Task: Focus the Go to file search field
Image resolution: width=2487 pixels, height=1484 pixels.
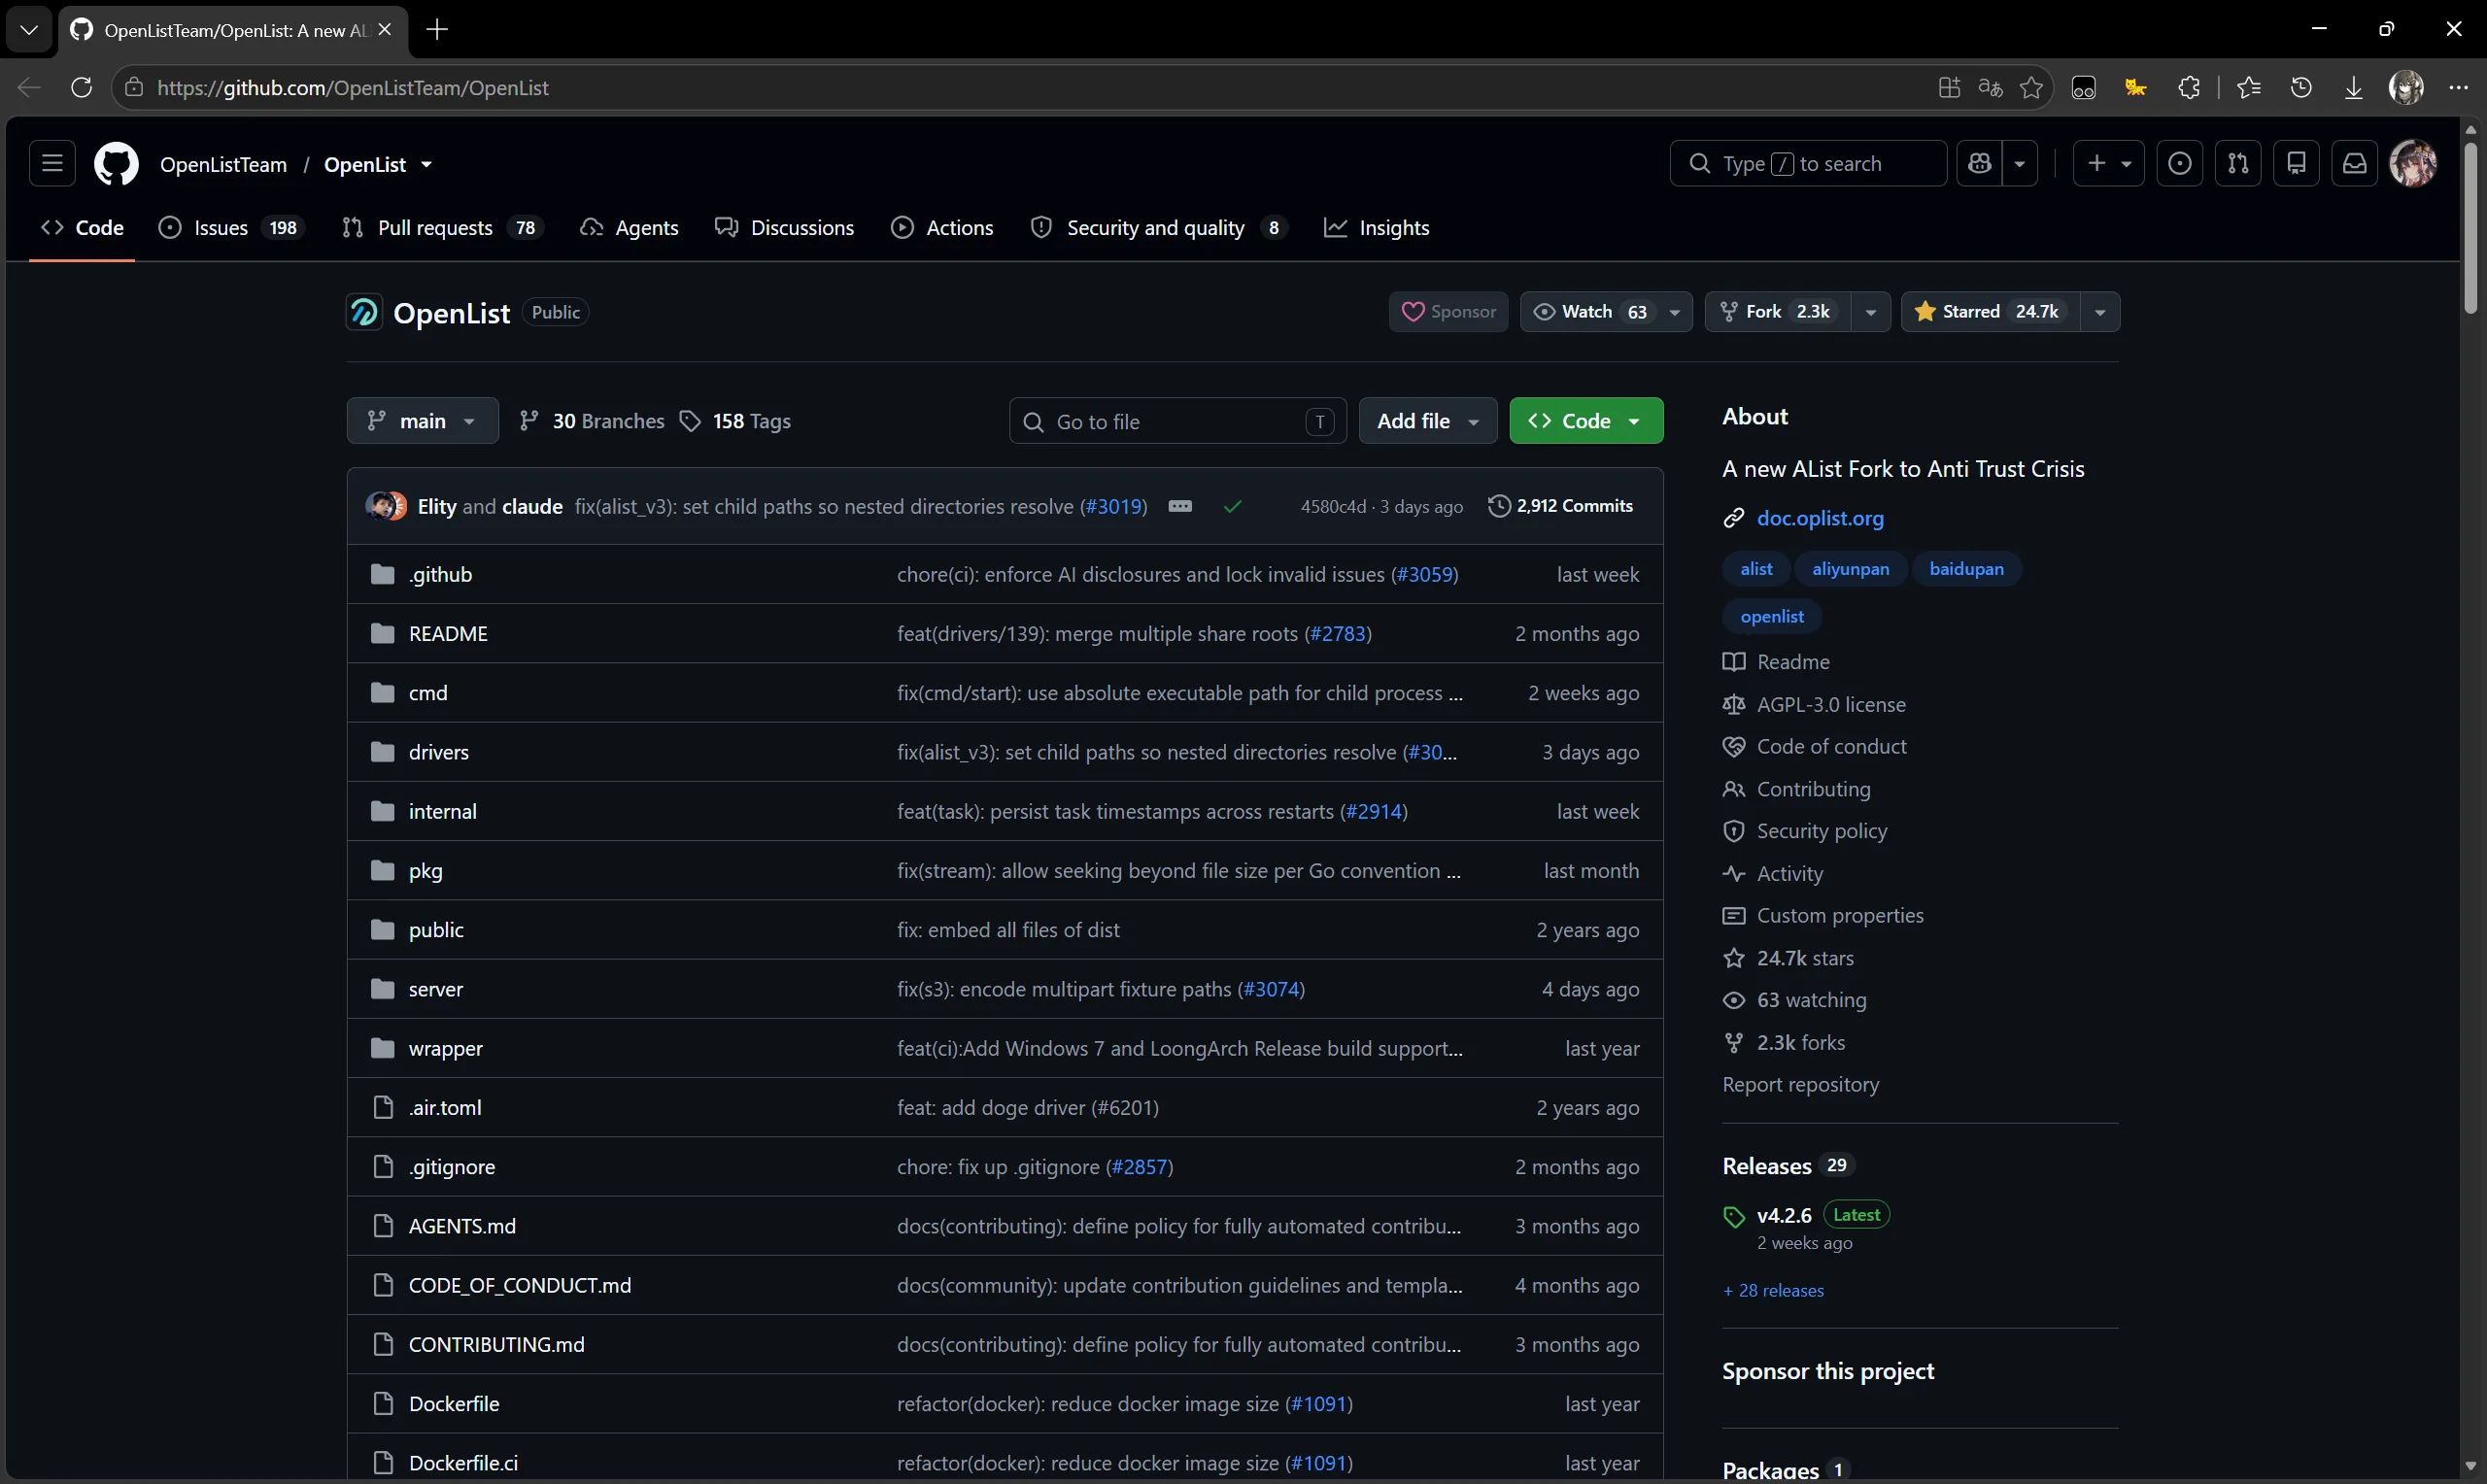Action: 1177,421
